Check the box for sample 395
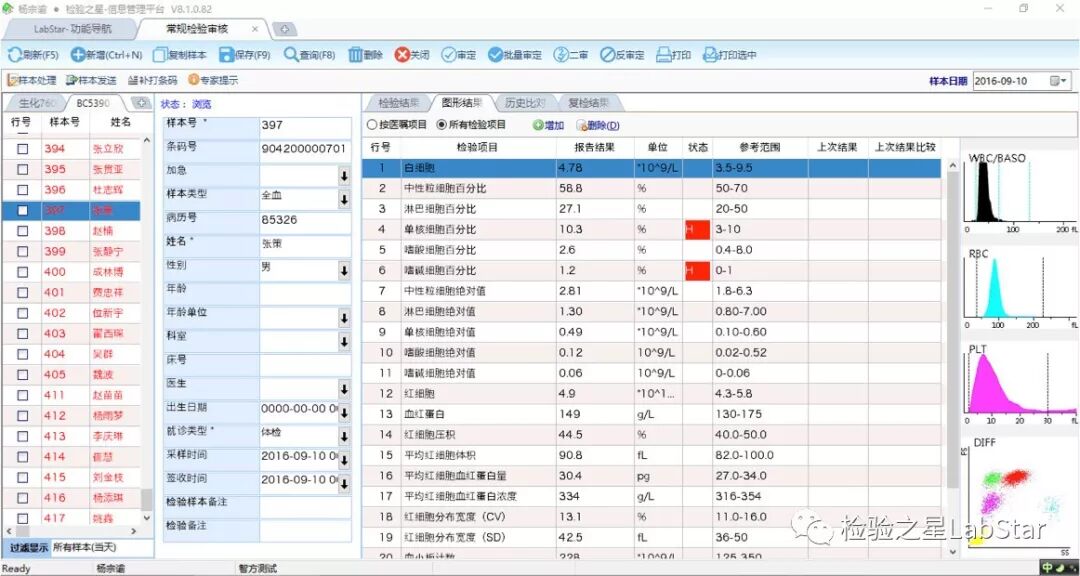The image size is (1080, 576). tap(23, 169)
